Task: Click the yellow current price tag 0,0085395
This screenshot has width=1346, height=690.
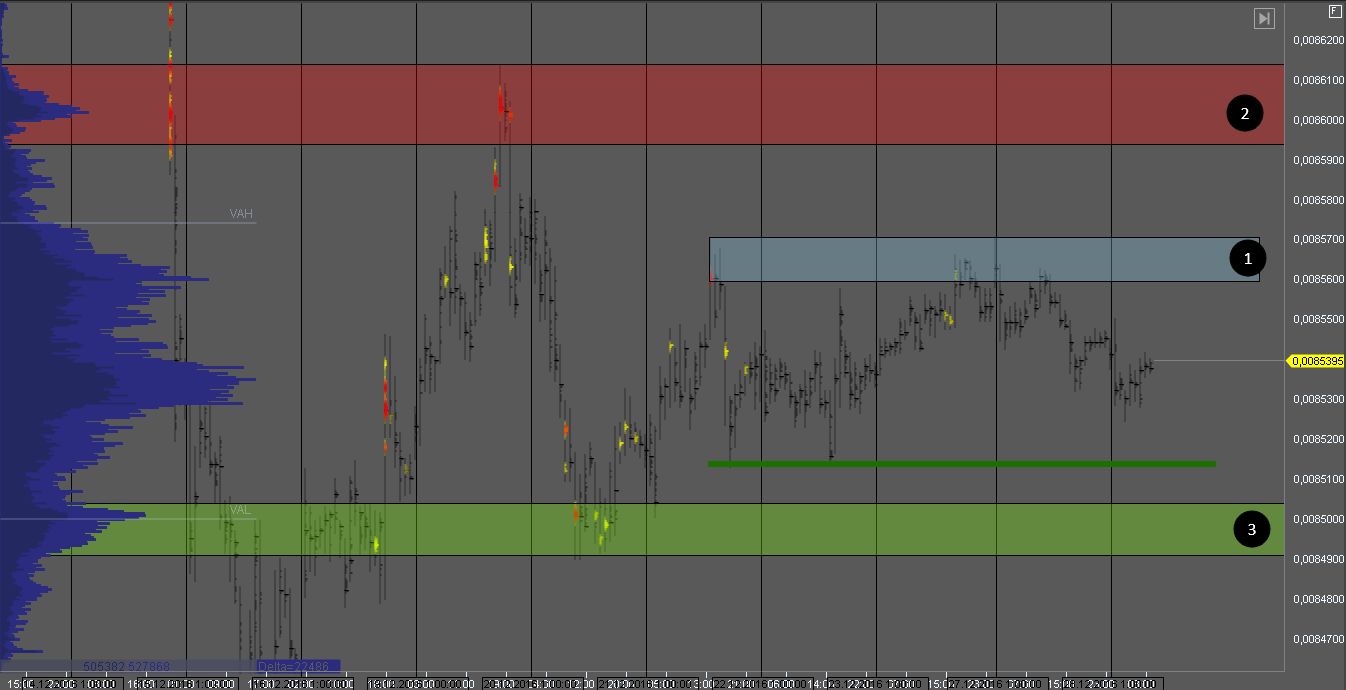Action: (1316, 361)
